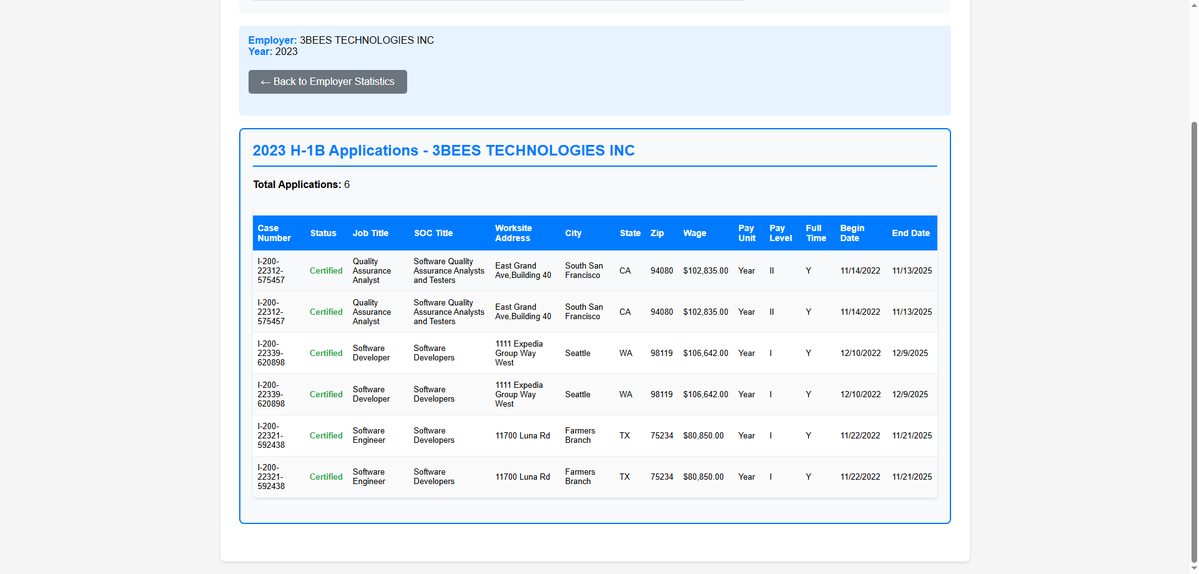Select first row case number I-200-22312-575457

[x=271, y=271]
